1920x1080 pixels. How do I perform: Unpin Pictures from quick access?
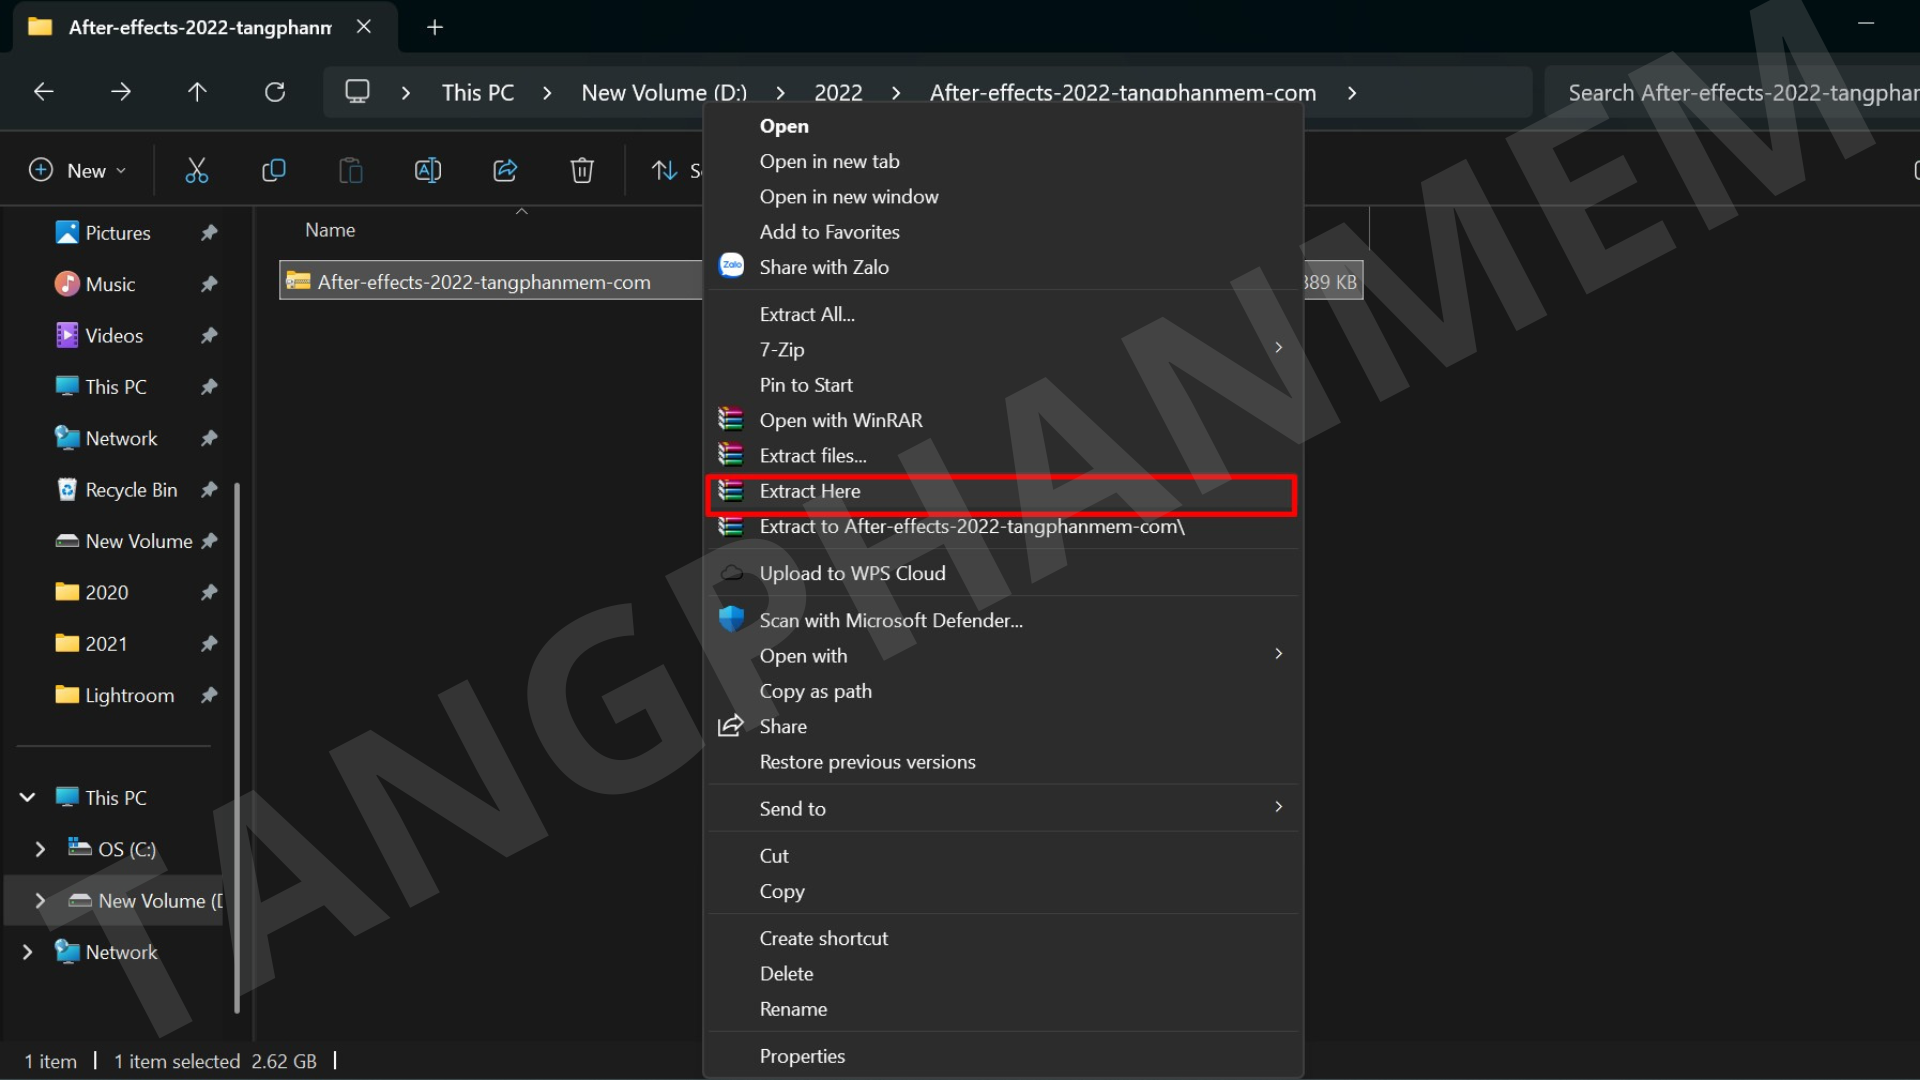point(209,233)
